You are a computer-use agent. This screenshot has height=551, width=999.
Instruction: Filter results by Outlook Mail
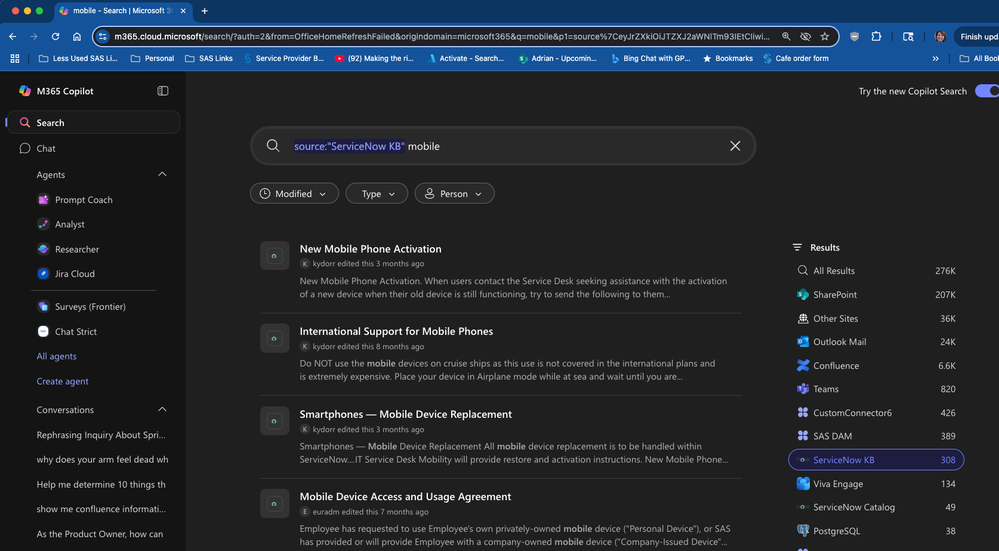click(x=876, y=342)
